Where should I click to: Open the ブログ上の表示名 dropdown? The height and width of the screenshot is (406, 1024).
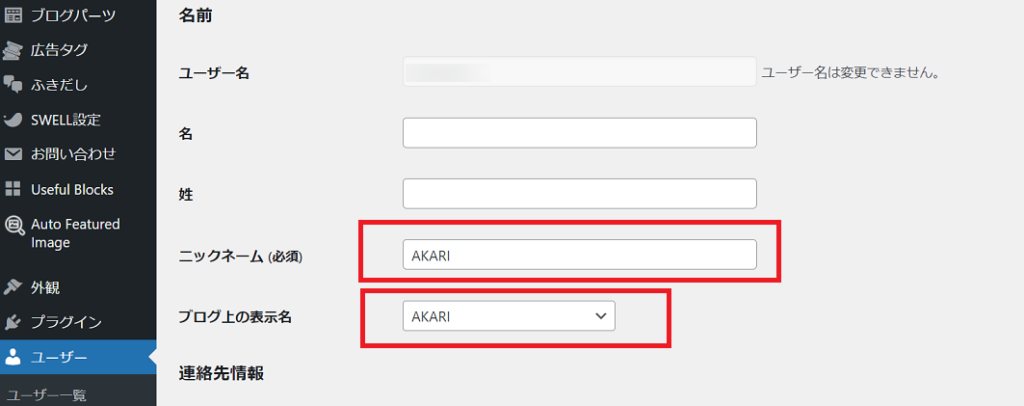[x=509, y=316]
